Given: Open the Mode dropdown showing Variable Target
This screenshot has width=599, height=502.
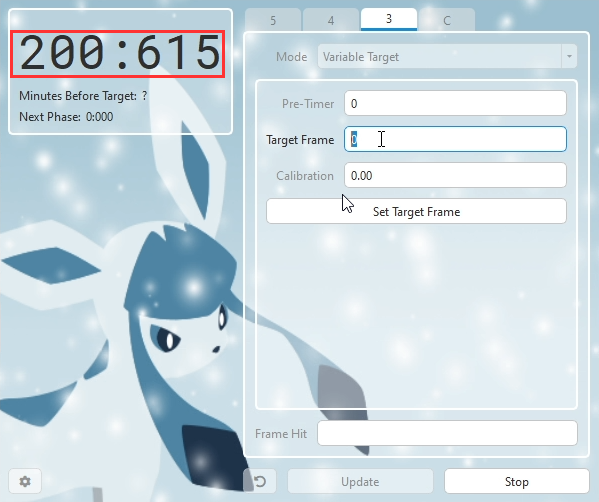Looking at the screenshot, I should [447, 57].
